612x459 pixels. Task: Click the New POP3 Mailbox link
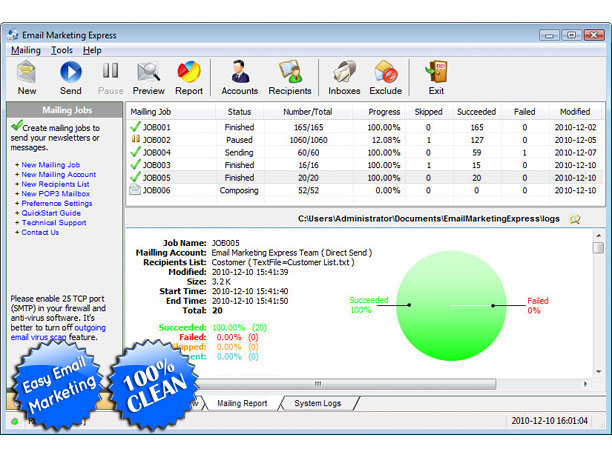tap(56, 194)
